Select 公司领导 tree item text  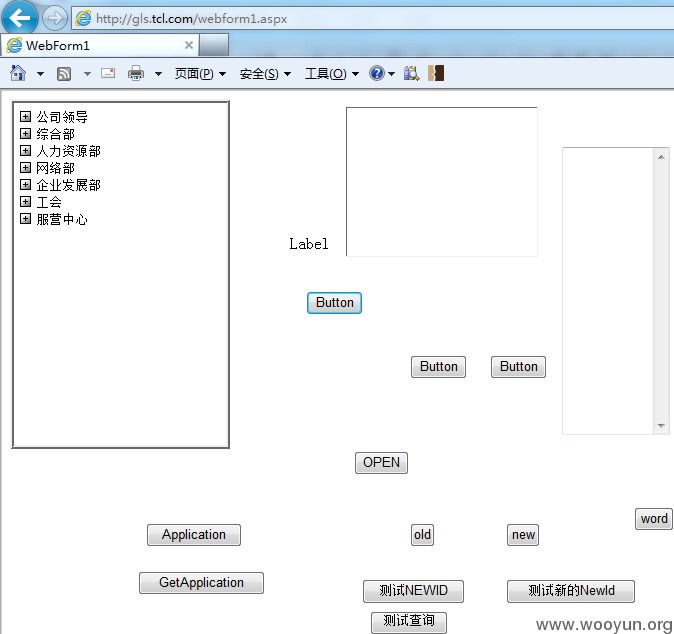pos(62,116)
